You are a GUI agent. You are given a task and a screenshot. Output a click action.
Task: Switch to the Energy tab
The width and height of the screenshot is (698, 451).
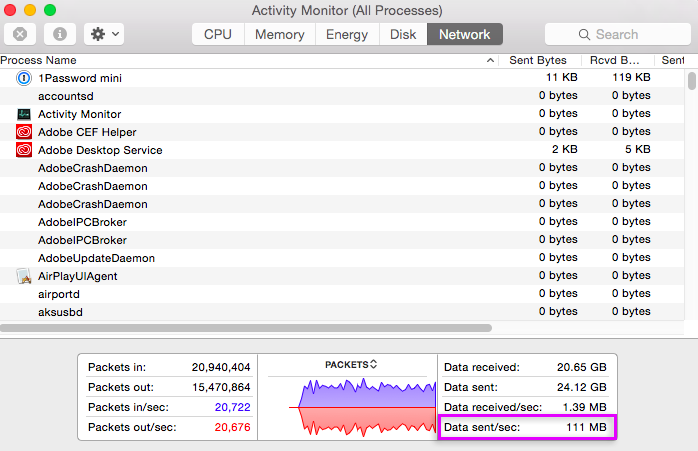point(347,34)
